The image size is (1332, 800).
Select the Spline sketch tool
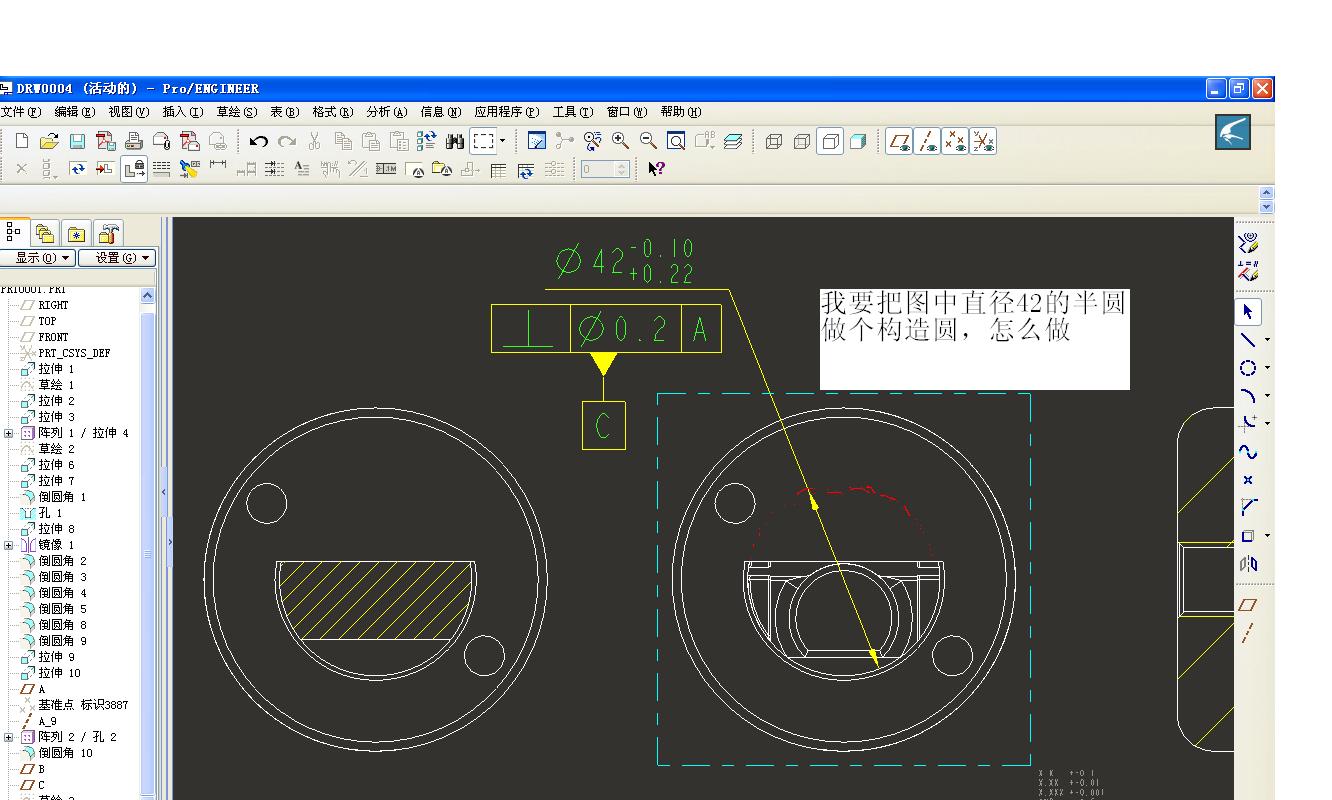click(x=1247, y=452)
